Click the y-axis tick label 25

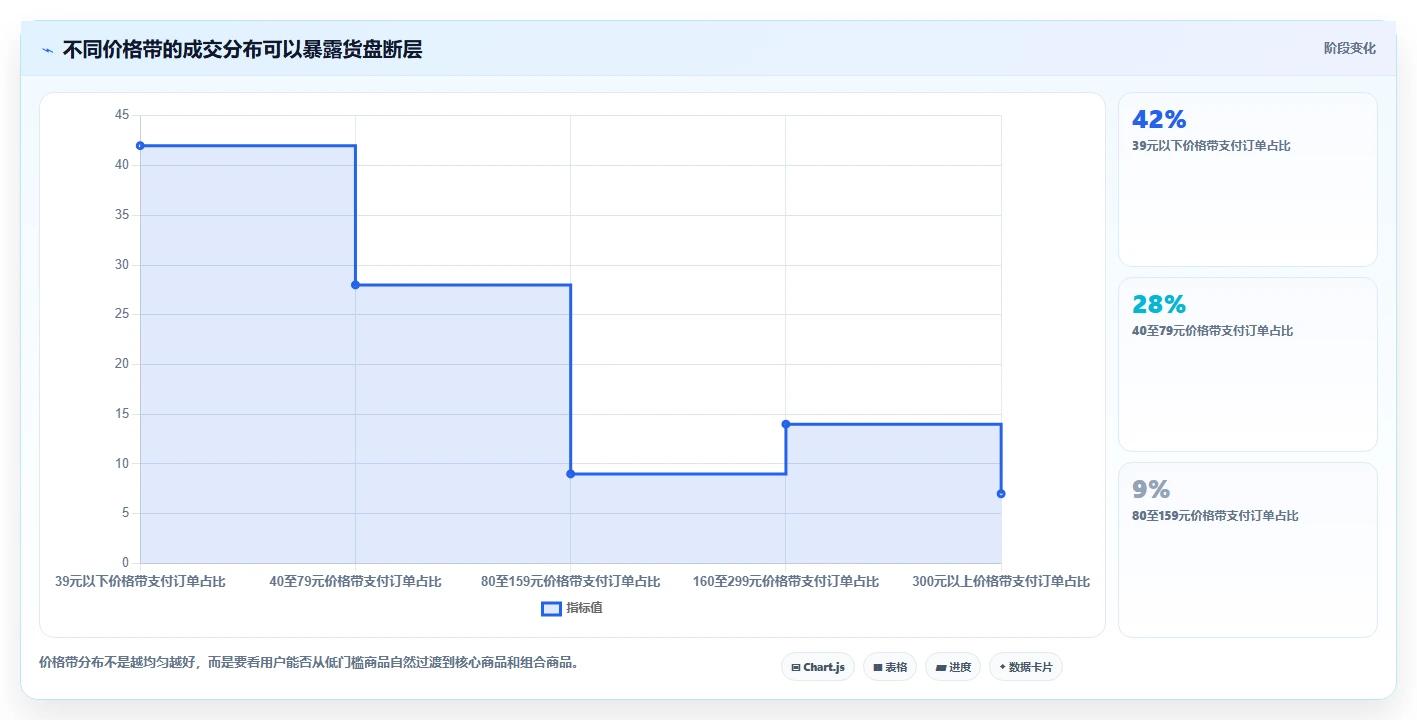[122, 315]
